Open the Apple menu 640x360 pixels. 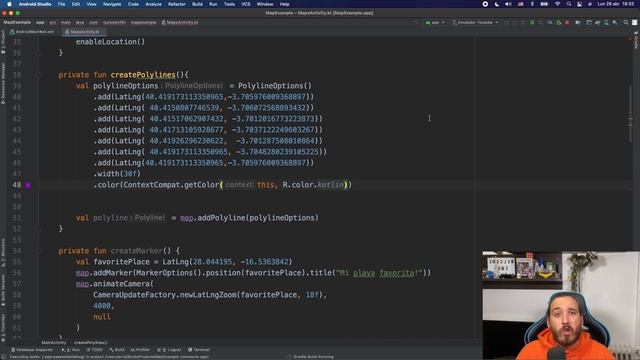9,4
